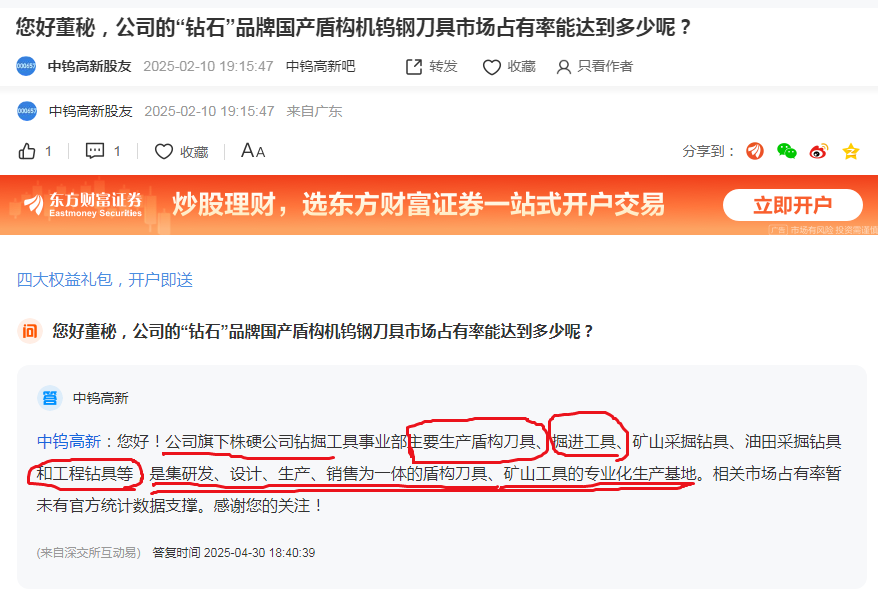Share to WeChat via the green icon
The image size is (878, 593).
(x=787, y=151)
